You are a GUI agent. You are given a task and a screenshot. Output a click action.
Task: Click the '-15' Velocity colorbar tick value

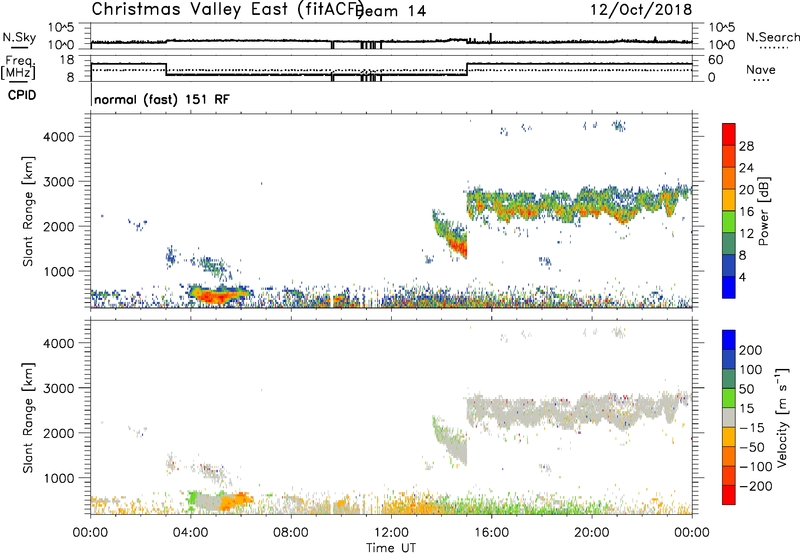(x=752, y=427)
